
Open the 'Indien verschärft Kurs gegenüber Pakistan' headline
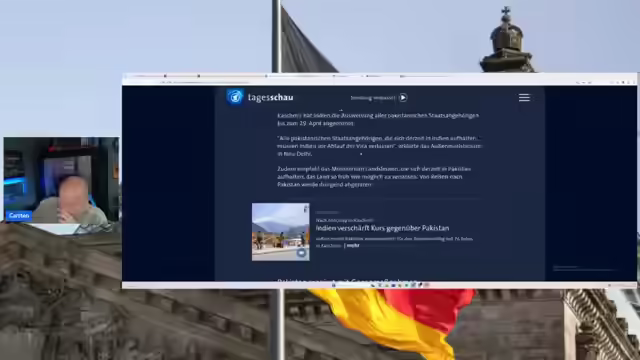[x=382, y=228]
